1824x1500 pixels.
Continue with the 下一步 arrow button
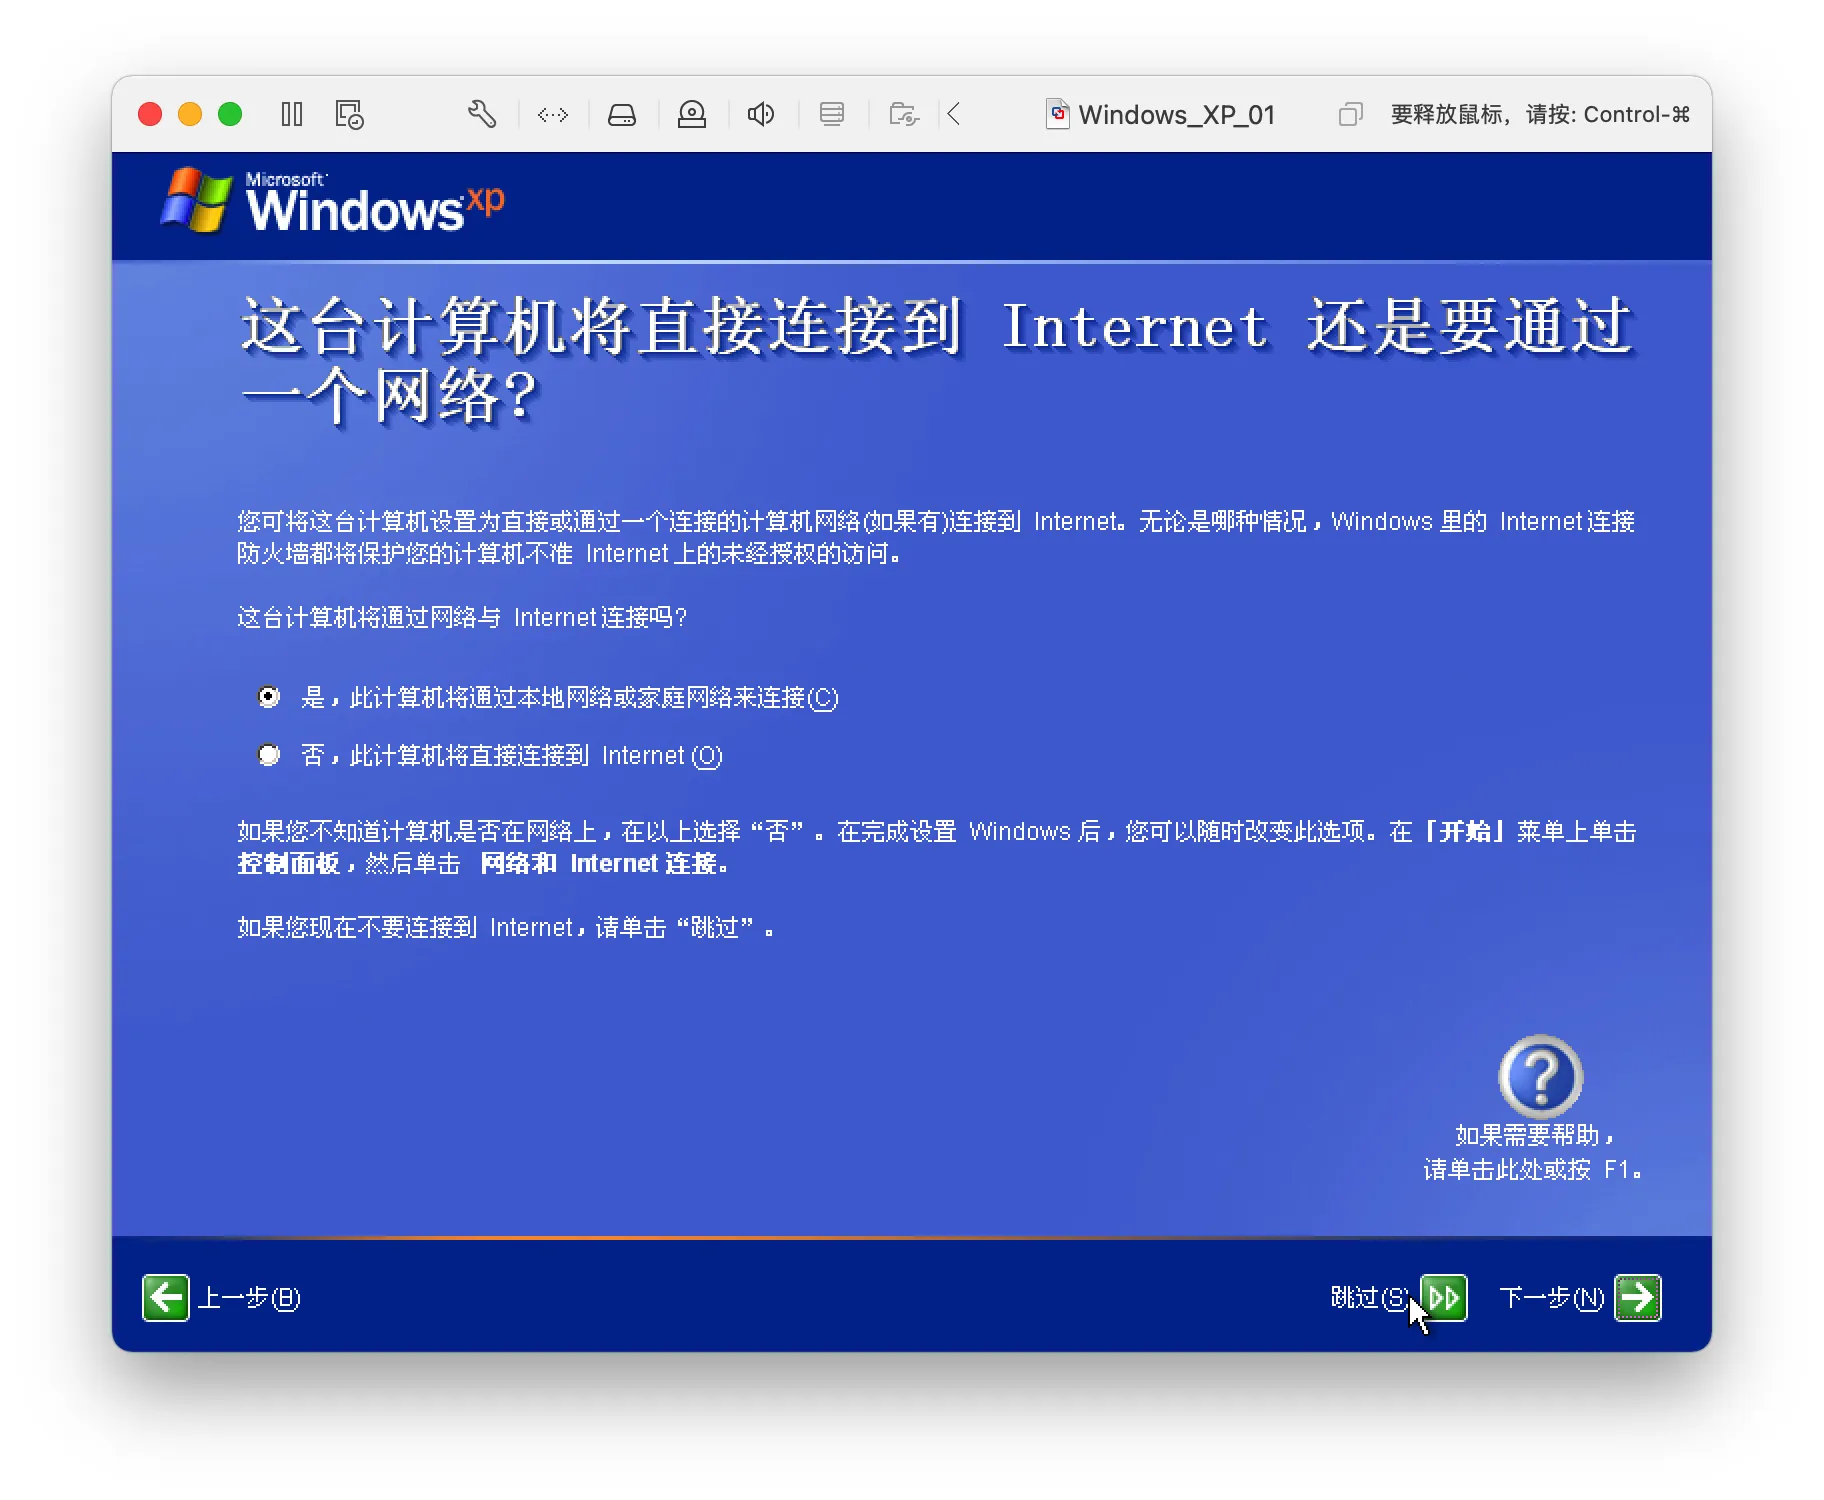coord(1638,1298)
